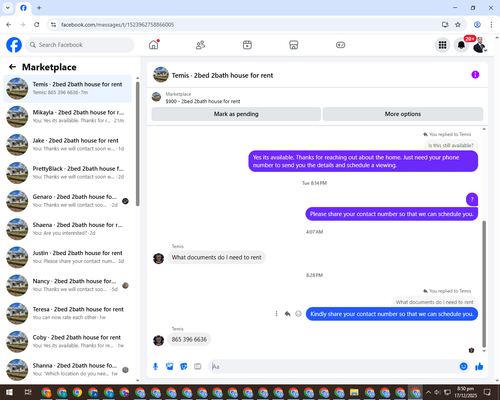
Task: Open conversation information purple icon
Action: click(475, 75)
